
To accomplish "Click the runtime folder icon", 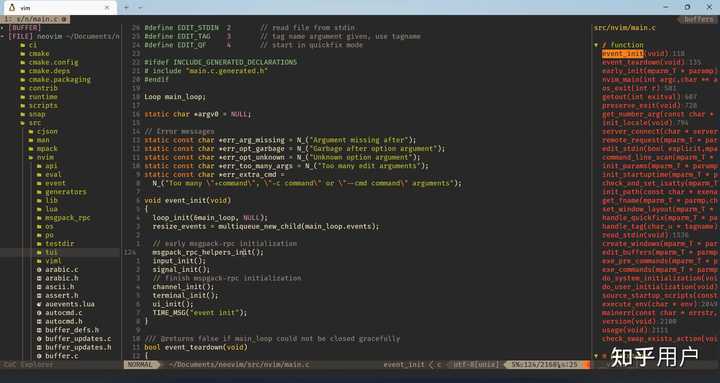I will (22, 97).
